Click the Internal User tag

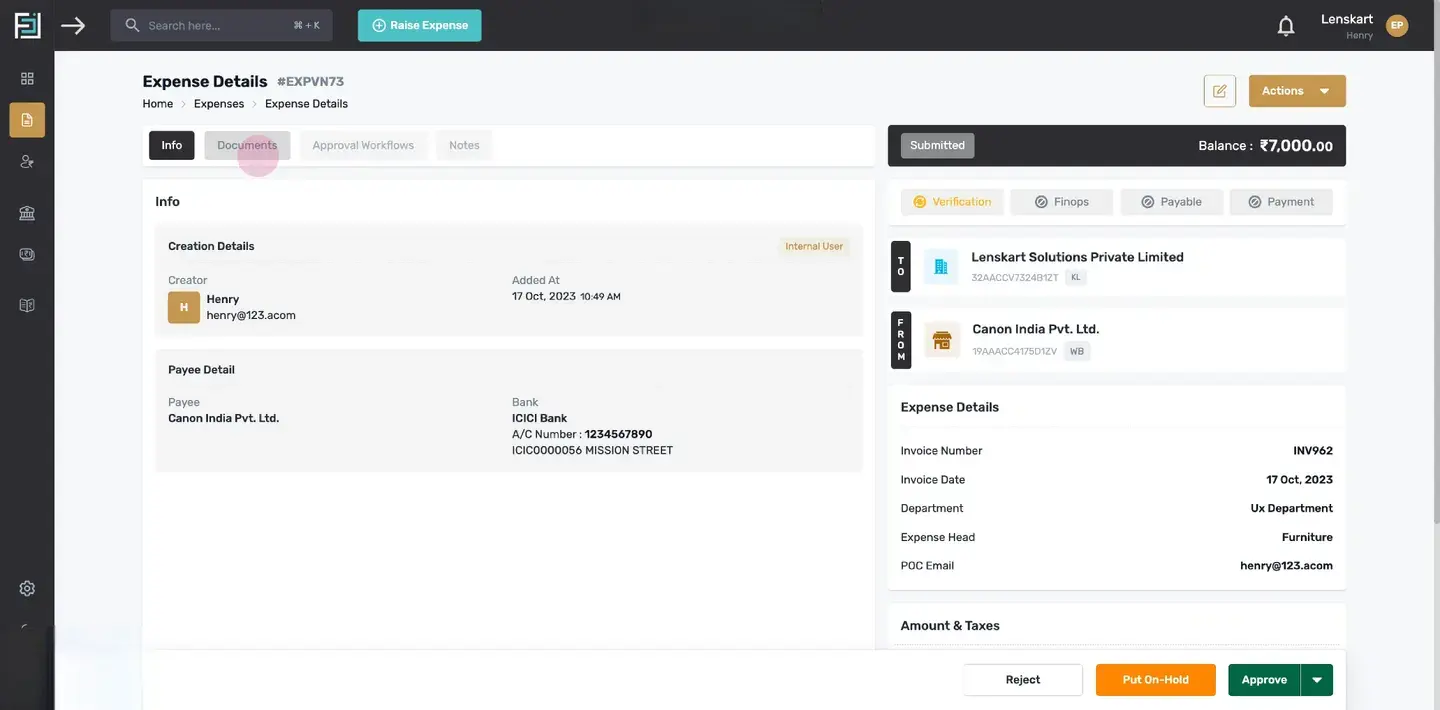(814, 246)
